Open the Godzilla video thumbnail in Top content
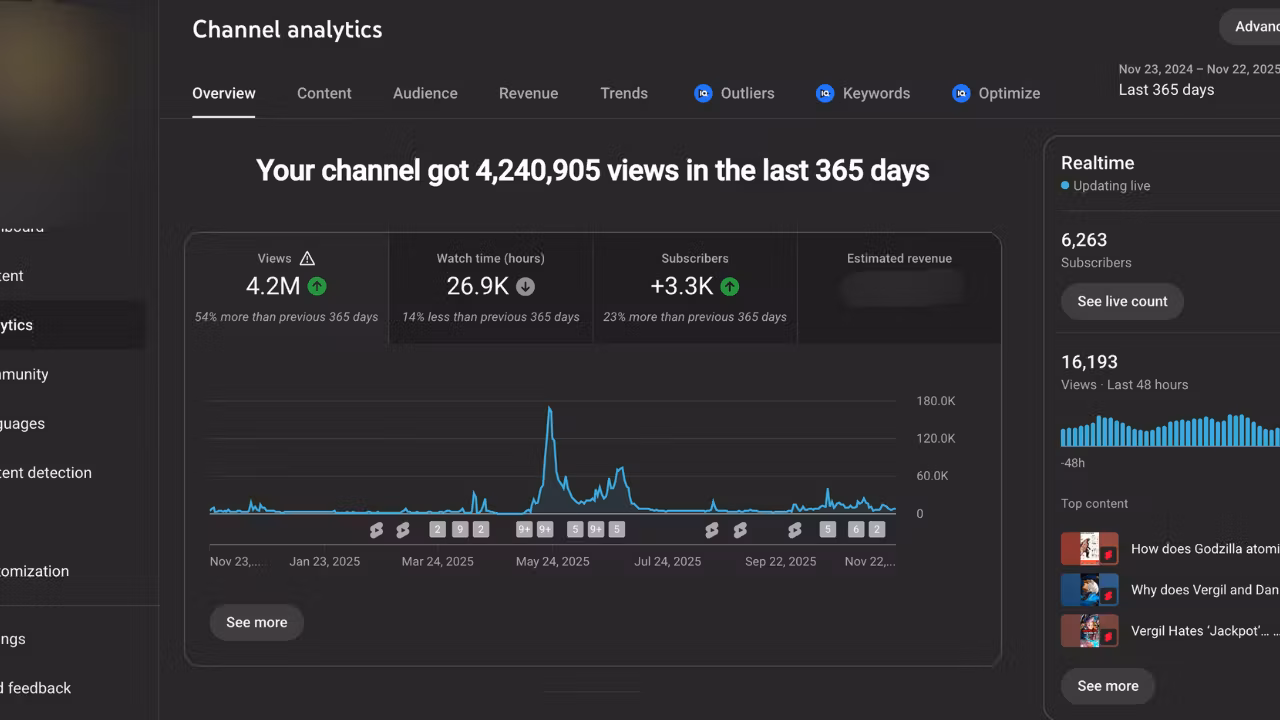The height and width of the screenshot is (720, 1280). [1089, 549]
